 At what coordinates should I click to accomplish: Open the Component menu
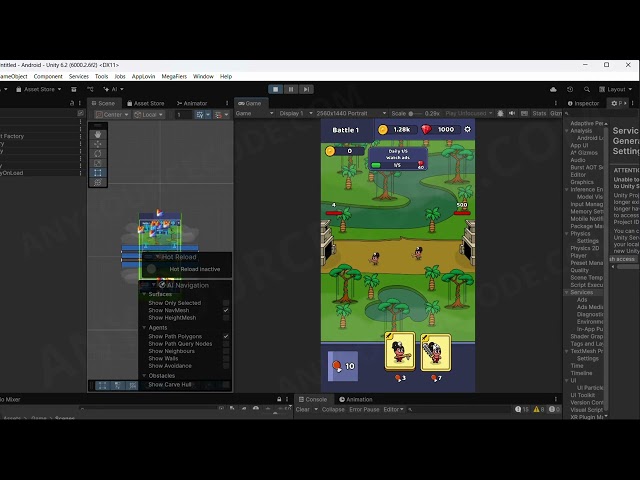[x=48, y=76]
